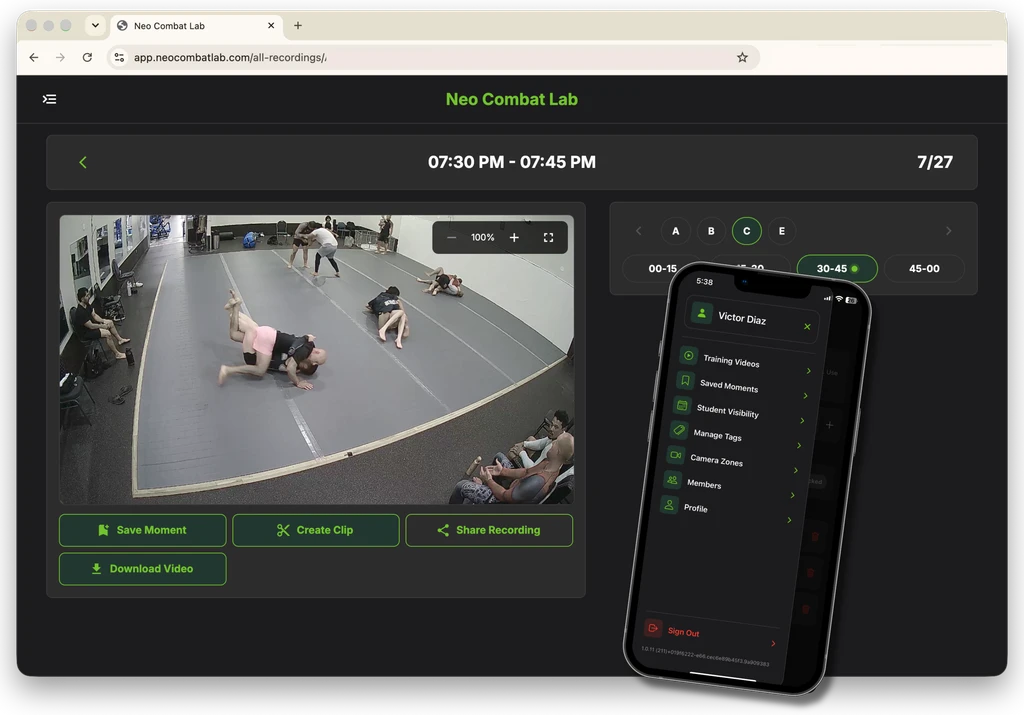1024x715 pixels.
Task: Click the 100% zoom level text
Action: click(483, 238)
